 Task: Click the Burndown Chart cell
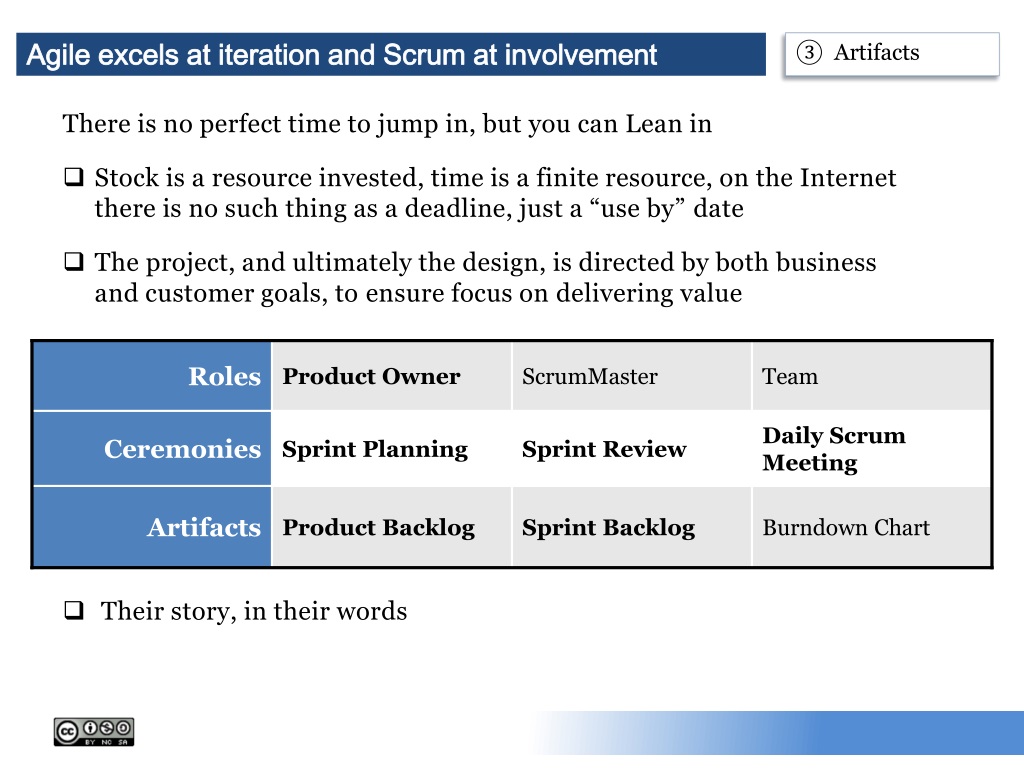tap(871, 526)
